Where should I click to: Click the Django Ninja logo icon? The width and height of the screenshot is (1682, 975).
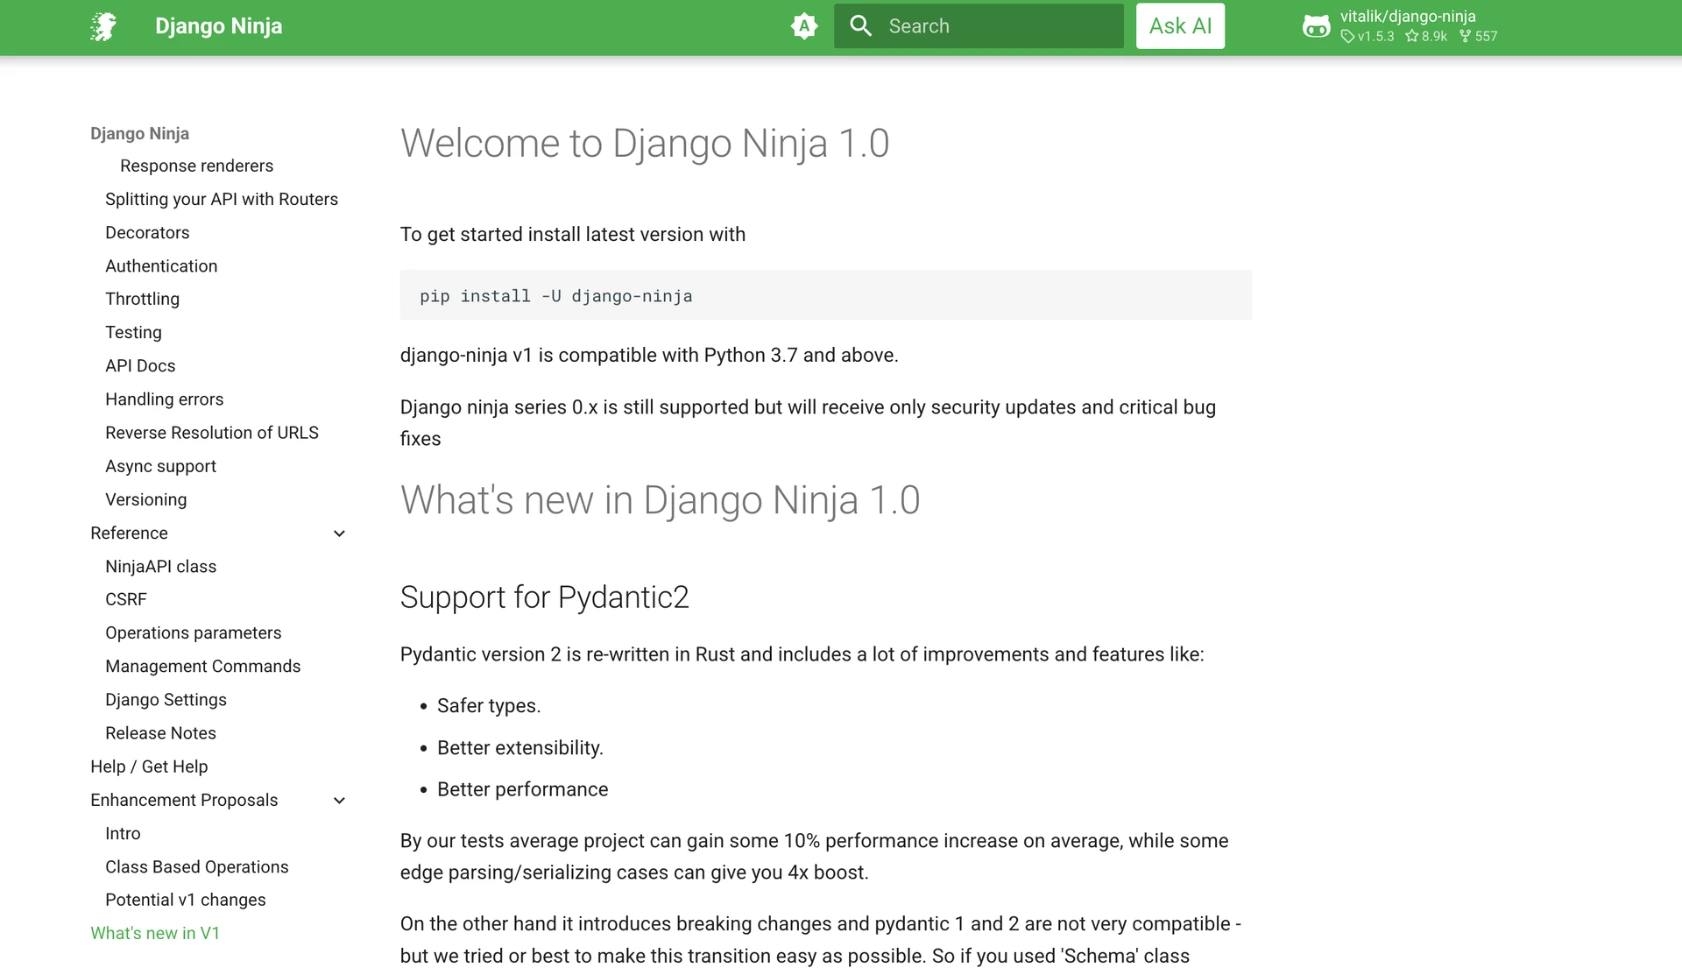tap(104, 27)
